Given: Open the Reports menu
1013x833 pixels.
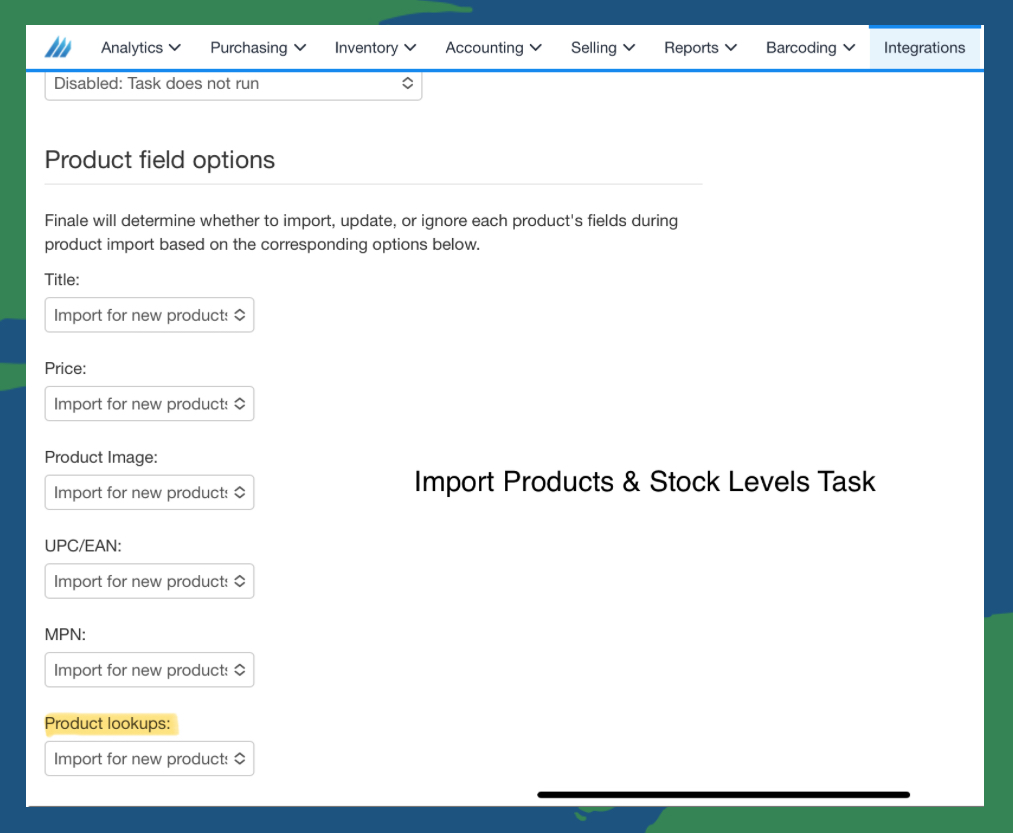Looking at the screenshot, I should [700, 48].
